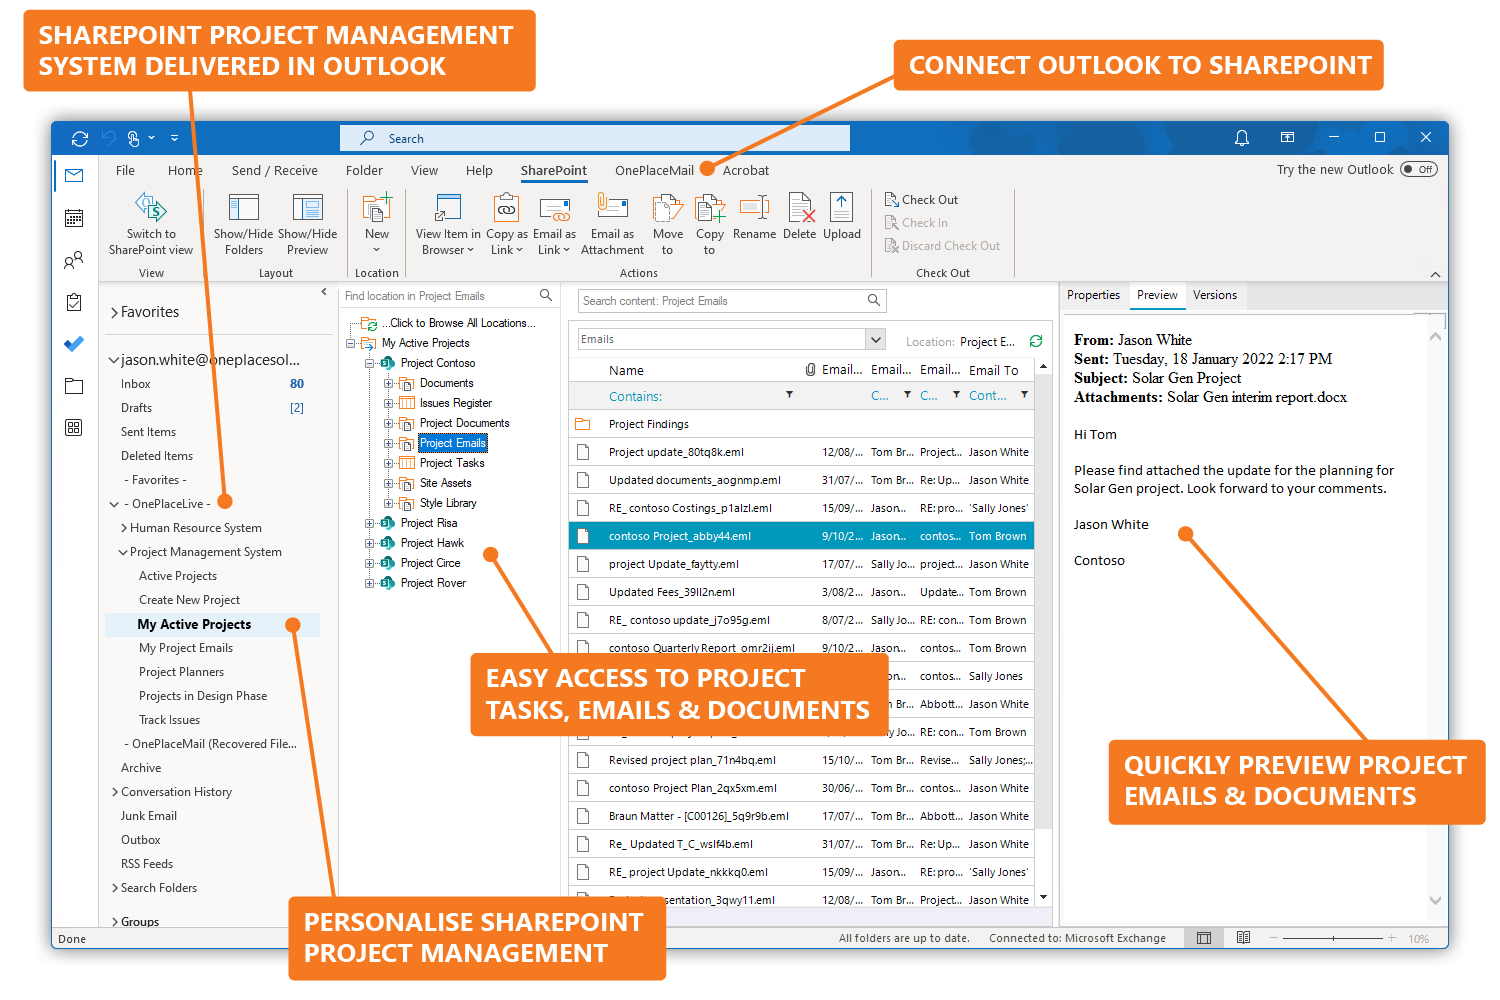
Task: Toggle Try the new Outlook switch
Action: tap(1419, 169)
